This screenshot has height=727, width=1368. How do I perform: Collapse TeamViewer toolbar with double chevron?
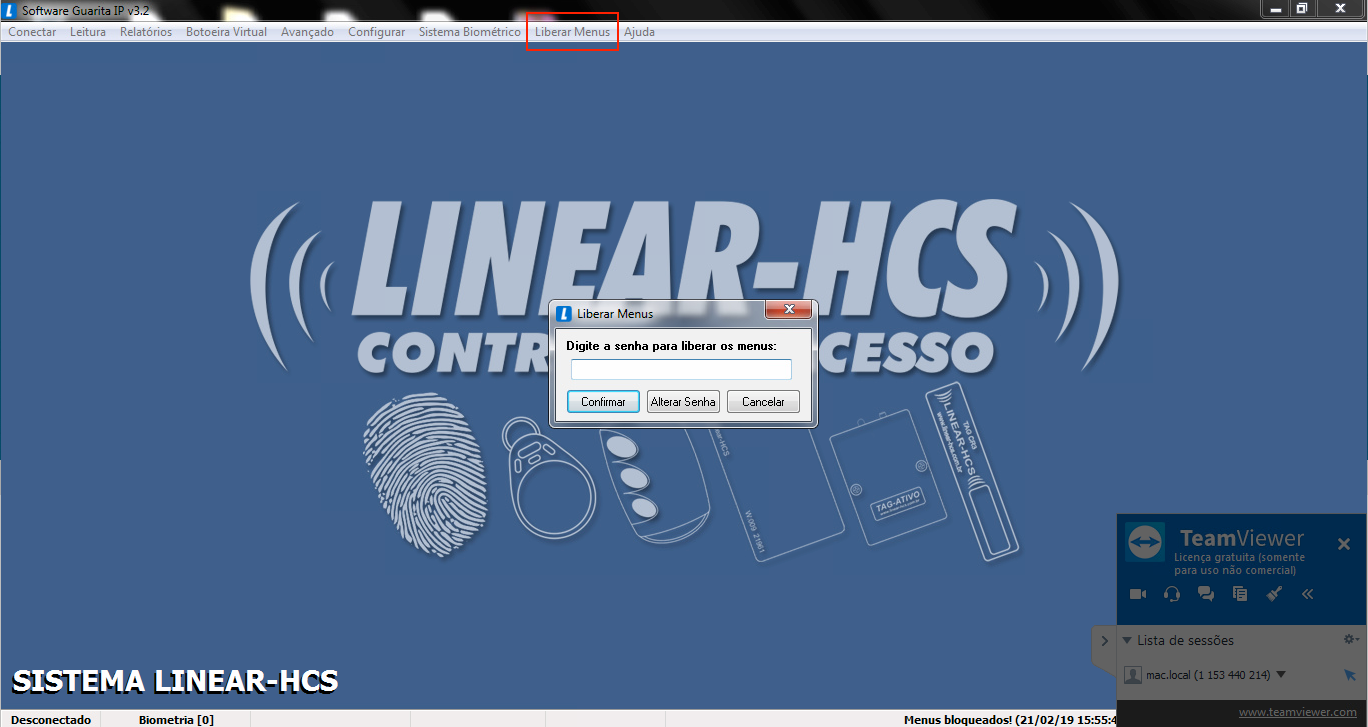point(1307,594)
